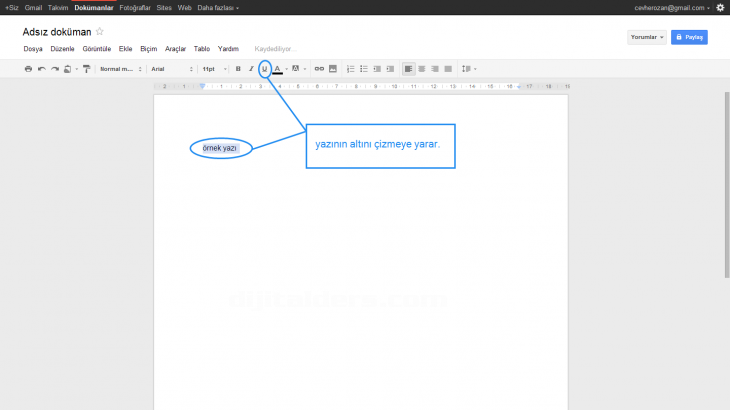Image resolution: width=730 pixels, height=410 pixels.
Task: Expand the Normal paragraph style dropdown
Action: (x=121, y=69)
